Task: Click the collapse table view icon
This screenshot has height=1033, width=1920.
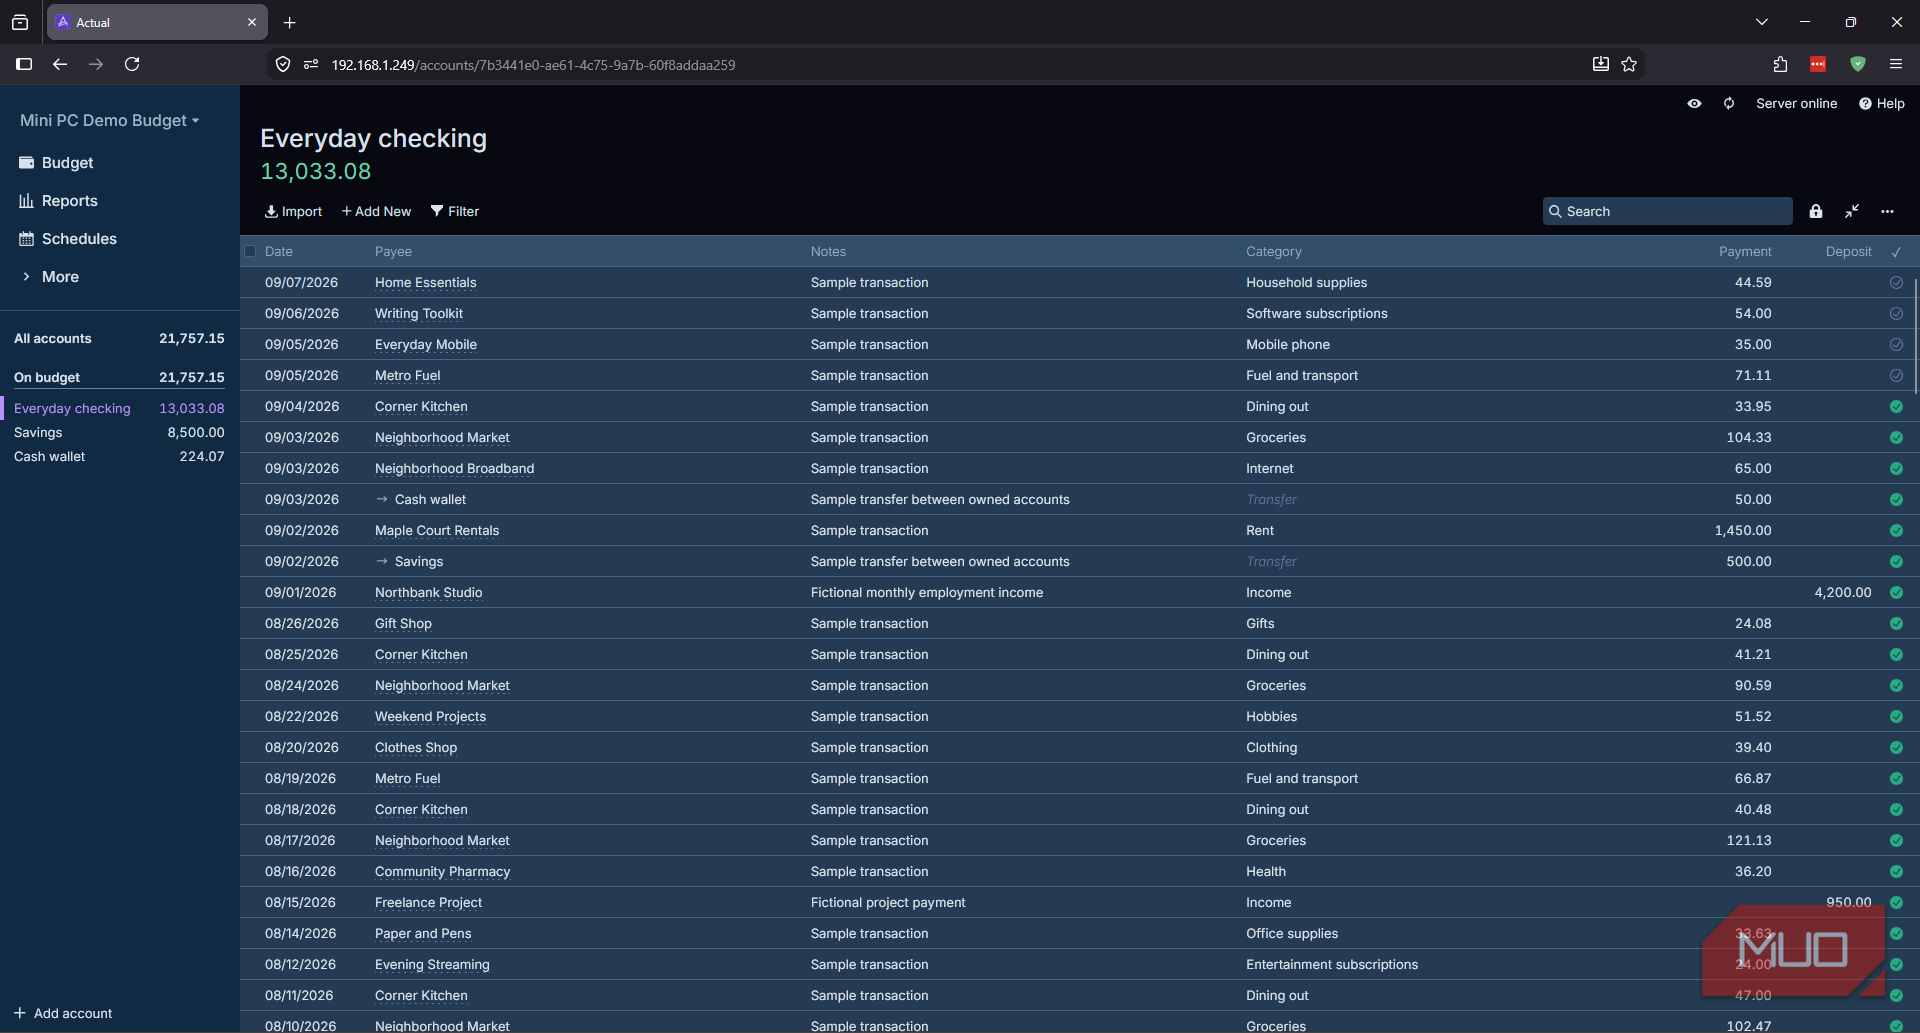Action: 1852,211
